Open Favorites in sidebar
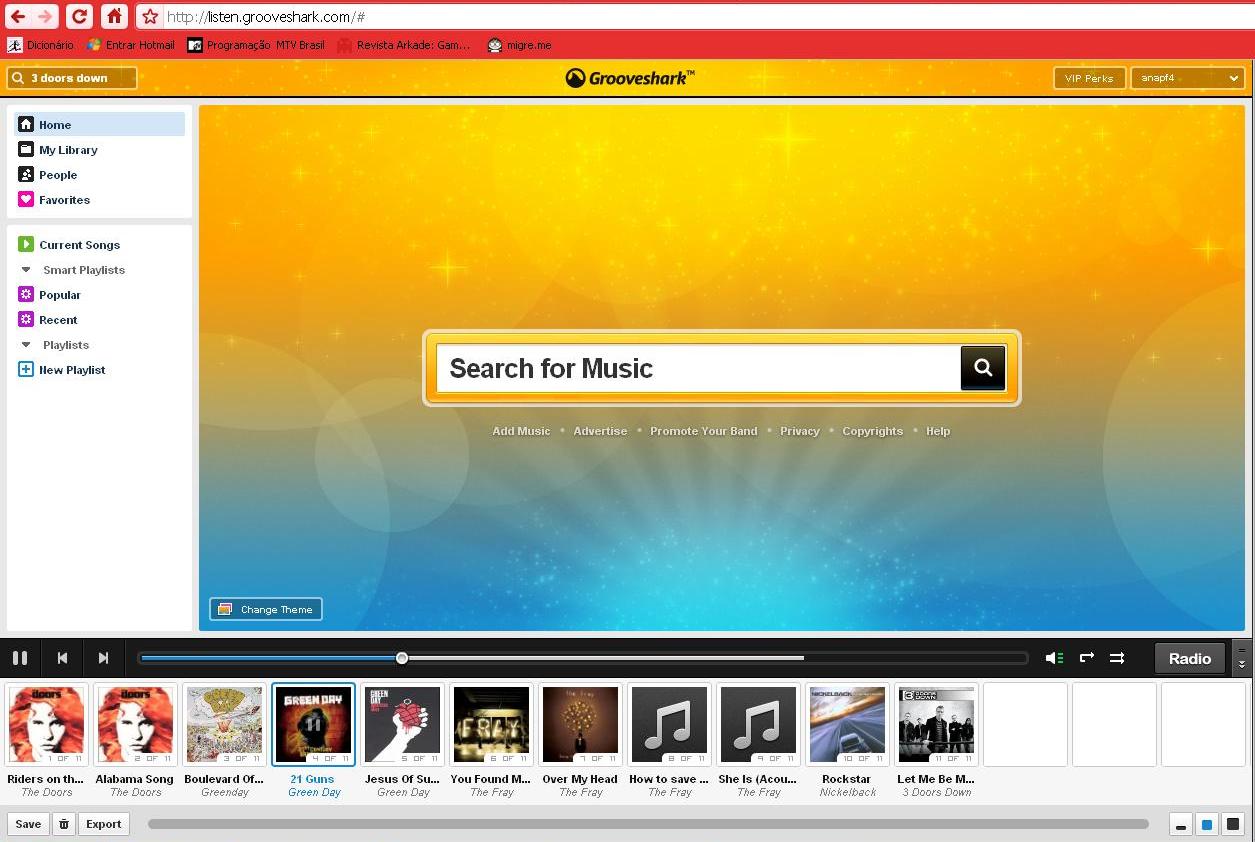This screenshot has height=842, width=1255. [99, 200]
